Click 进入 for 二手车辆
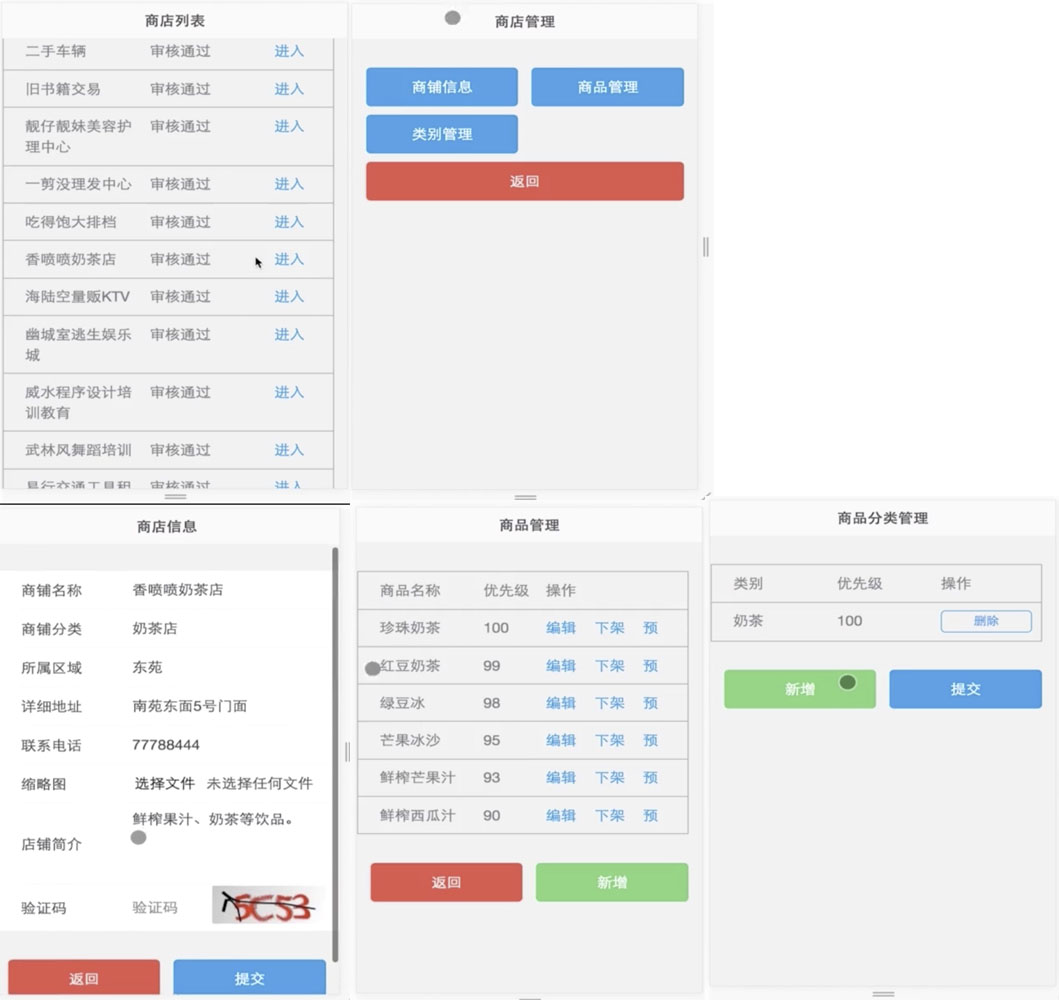Image resolution: width=1059 pixels, height=1000 pixels. click(x=289, y=51)
